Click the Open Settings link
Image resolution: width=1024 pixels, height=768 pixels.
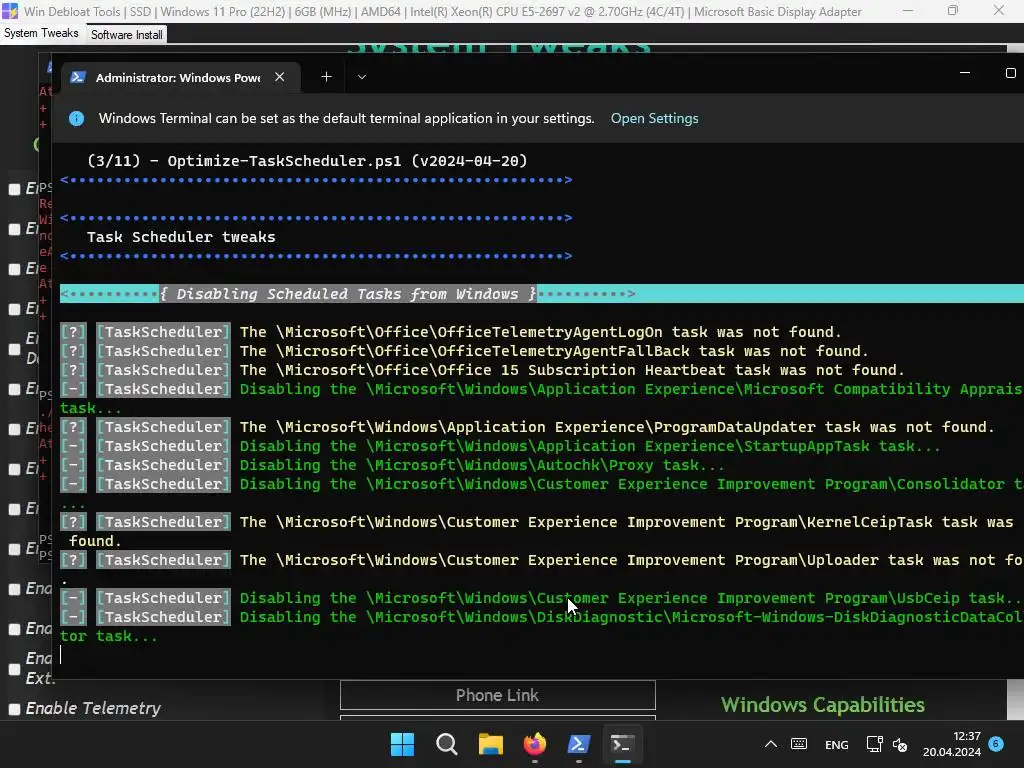(654, 118)
